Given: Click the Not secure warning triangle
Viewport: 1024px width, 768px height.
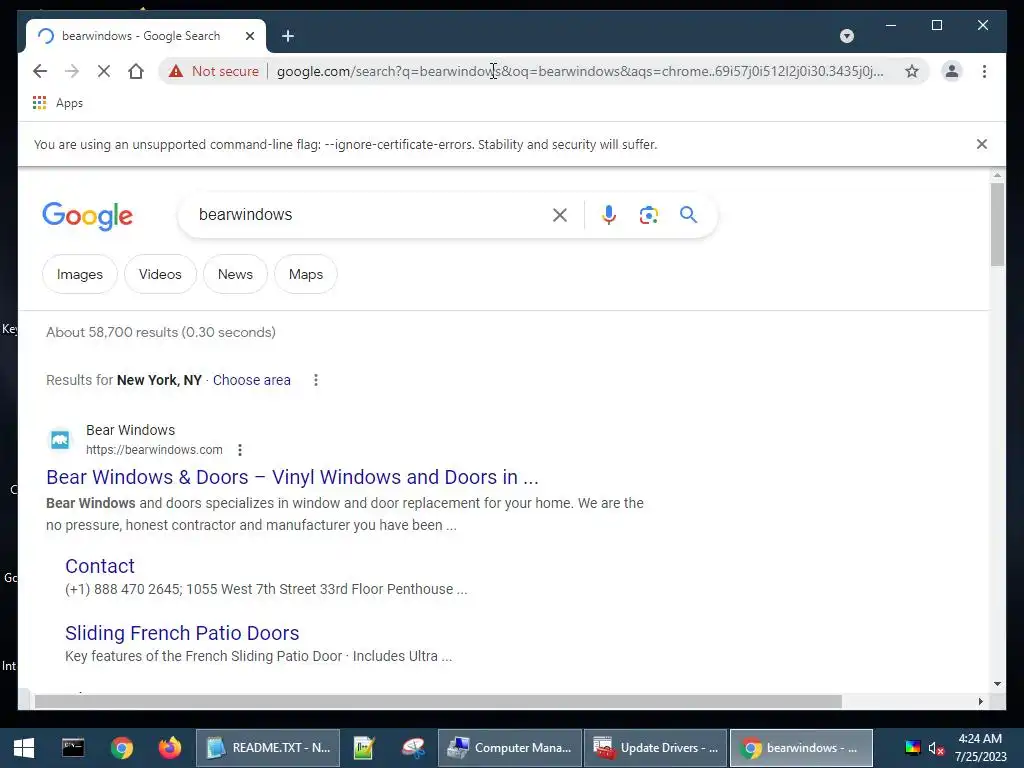Looking at the screenshot, I should 176,71.
